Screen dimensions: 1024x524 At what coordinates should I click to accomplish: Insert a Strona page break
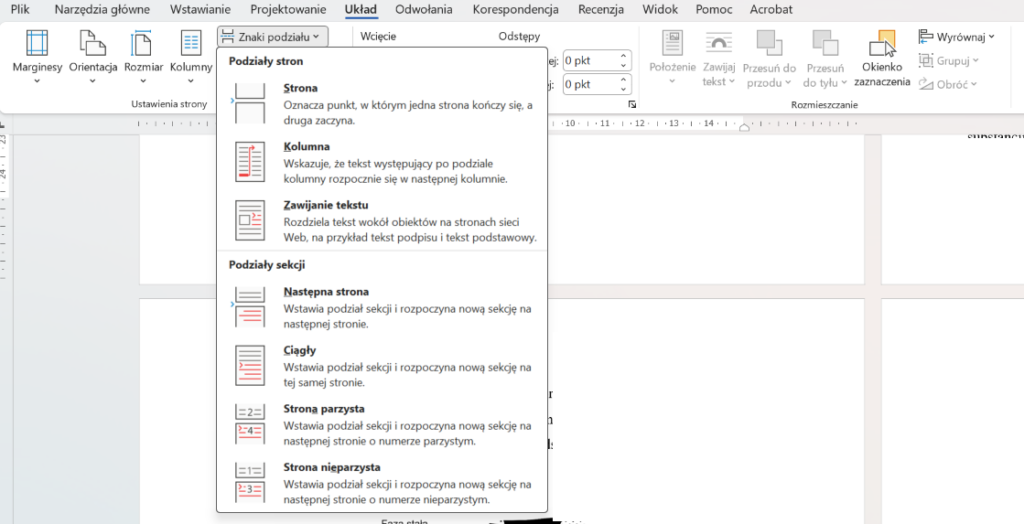pos(382,105)
